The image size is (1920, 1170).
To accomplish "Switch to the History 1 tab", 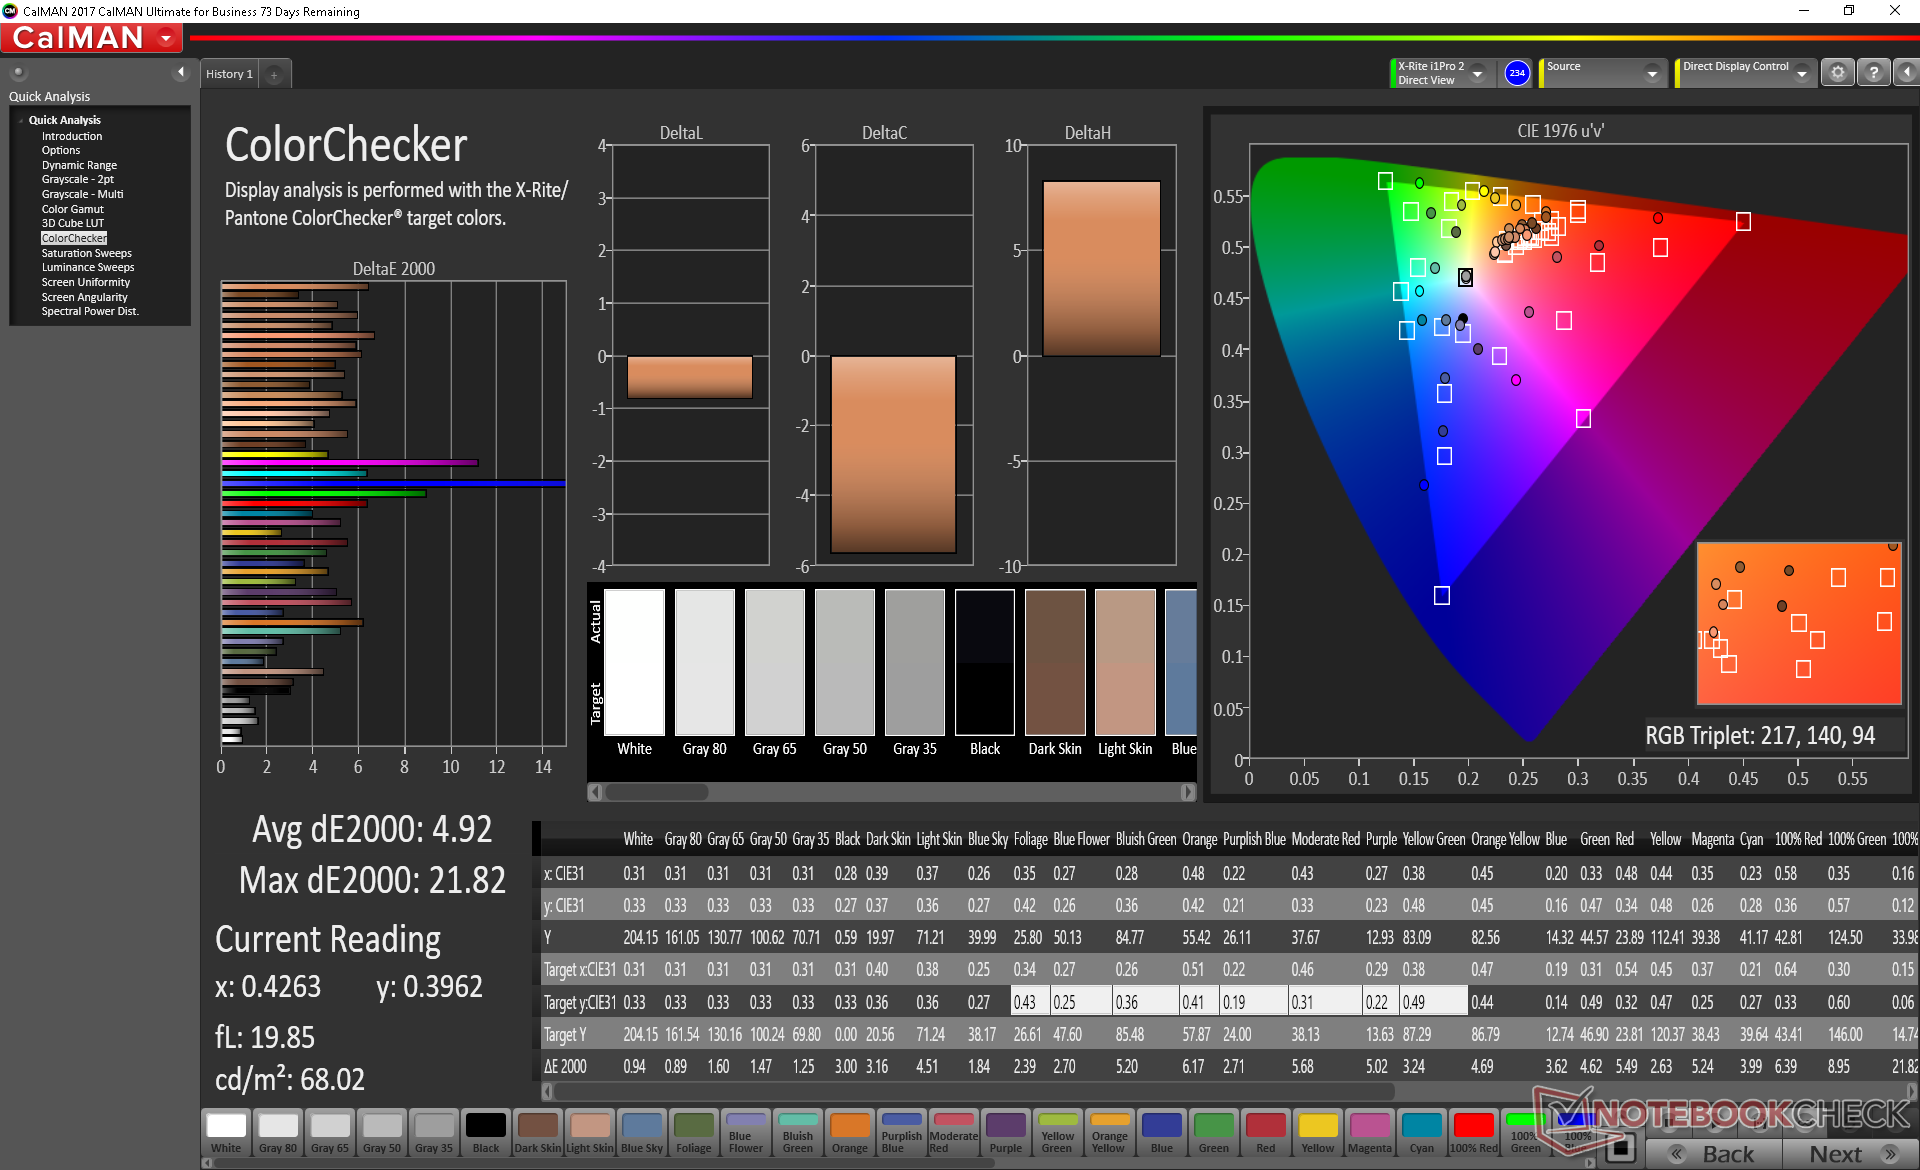I will 229,75.
